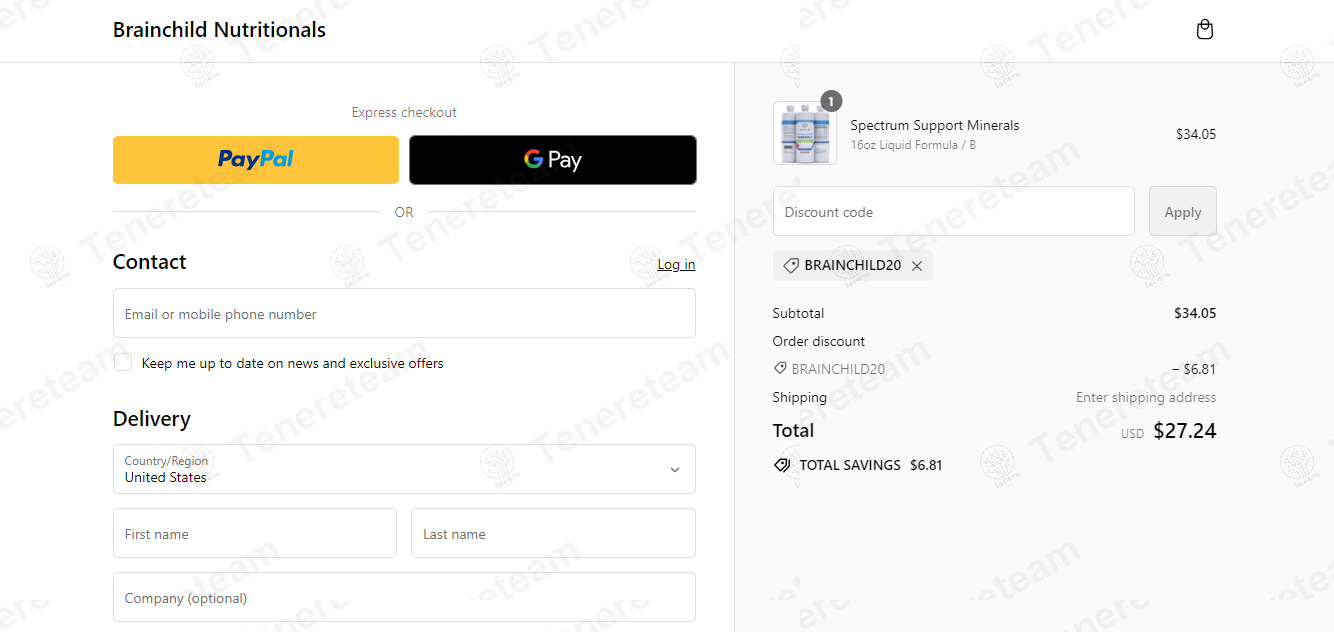Click the order discount BRAINCHILD20 tag icon
Screen dimensions: 1334x632
click(780, 369)
